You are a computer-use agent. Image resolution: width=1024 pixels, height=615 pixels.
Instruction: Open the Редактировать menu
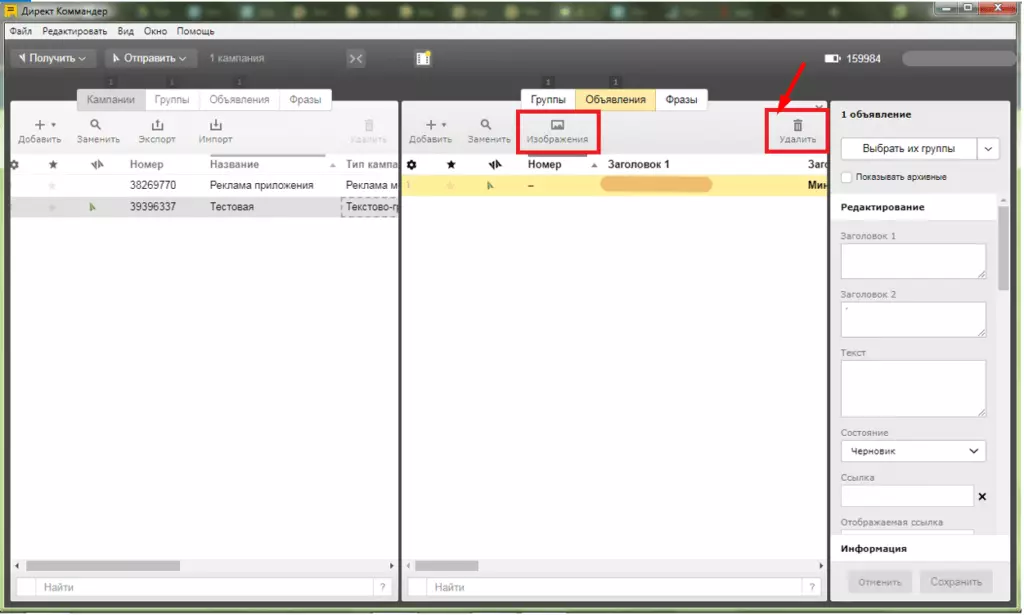[x=74, y=31]
